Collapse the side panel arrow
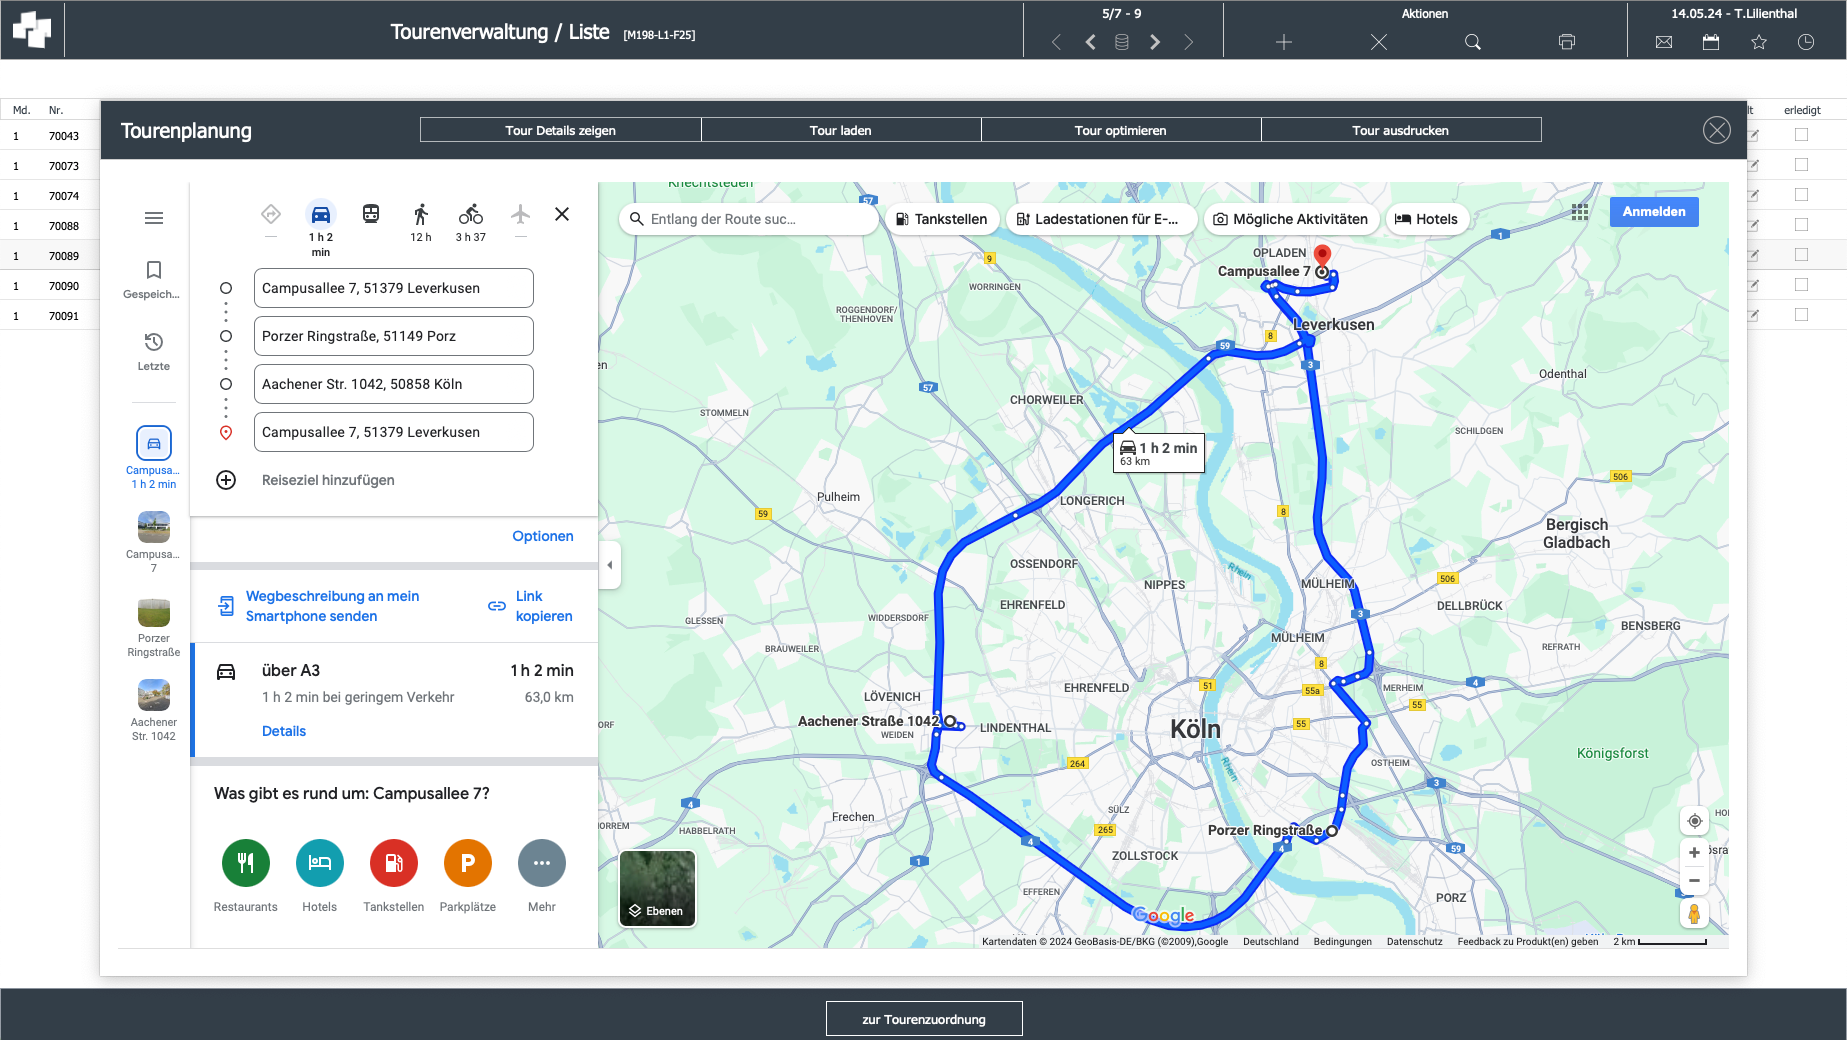Viewport: 1847px width, 1040px height. tap(610, 565)
